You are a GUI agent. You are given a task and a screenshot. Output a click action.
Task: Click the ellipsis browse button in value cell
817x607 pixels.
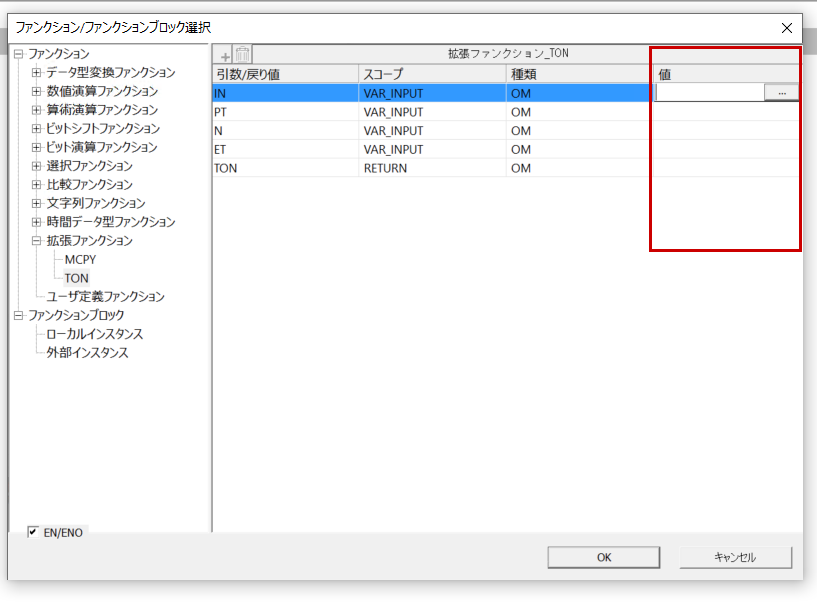(781, 92)
